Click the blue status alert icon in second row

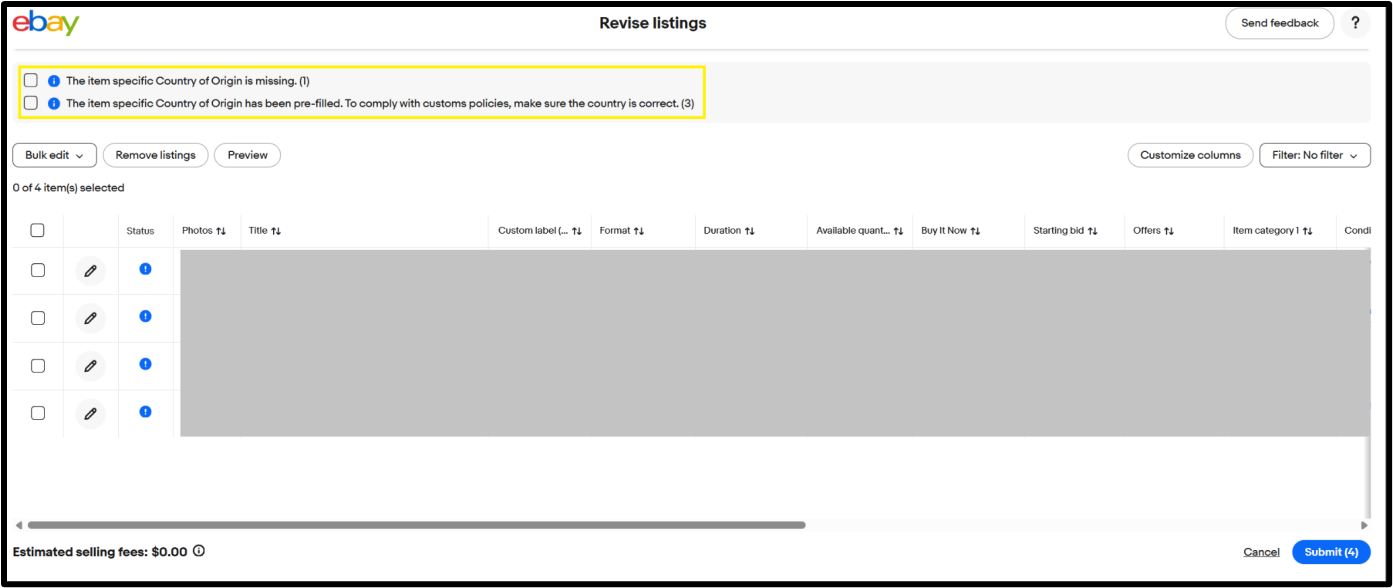(145, 316)
